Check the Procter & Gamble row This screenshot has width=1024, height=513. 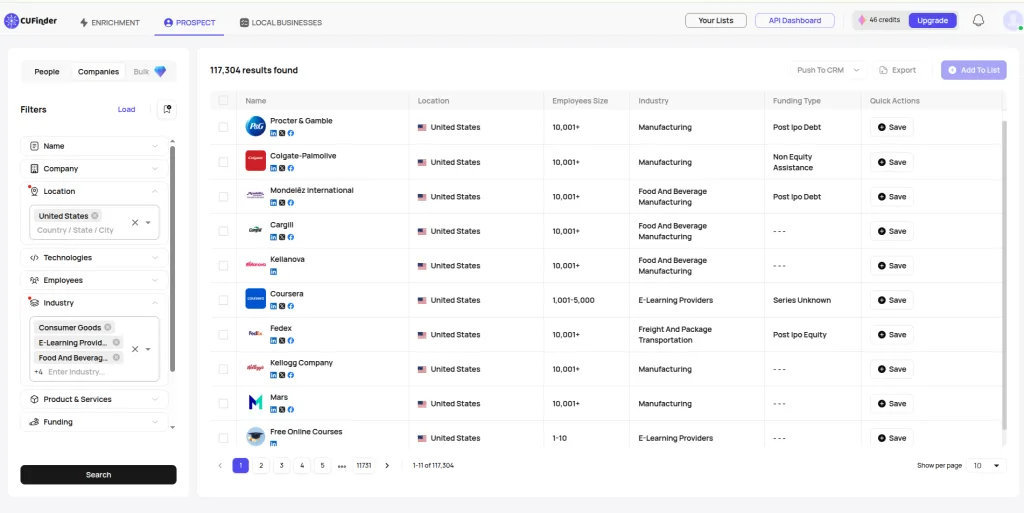coord(223,127)
